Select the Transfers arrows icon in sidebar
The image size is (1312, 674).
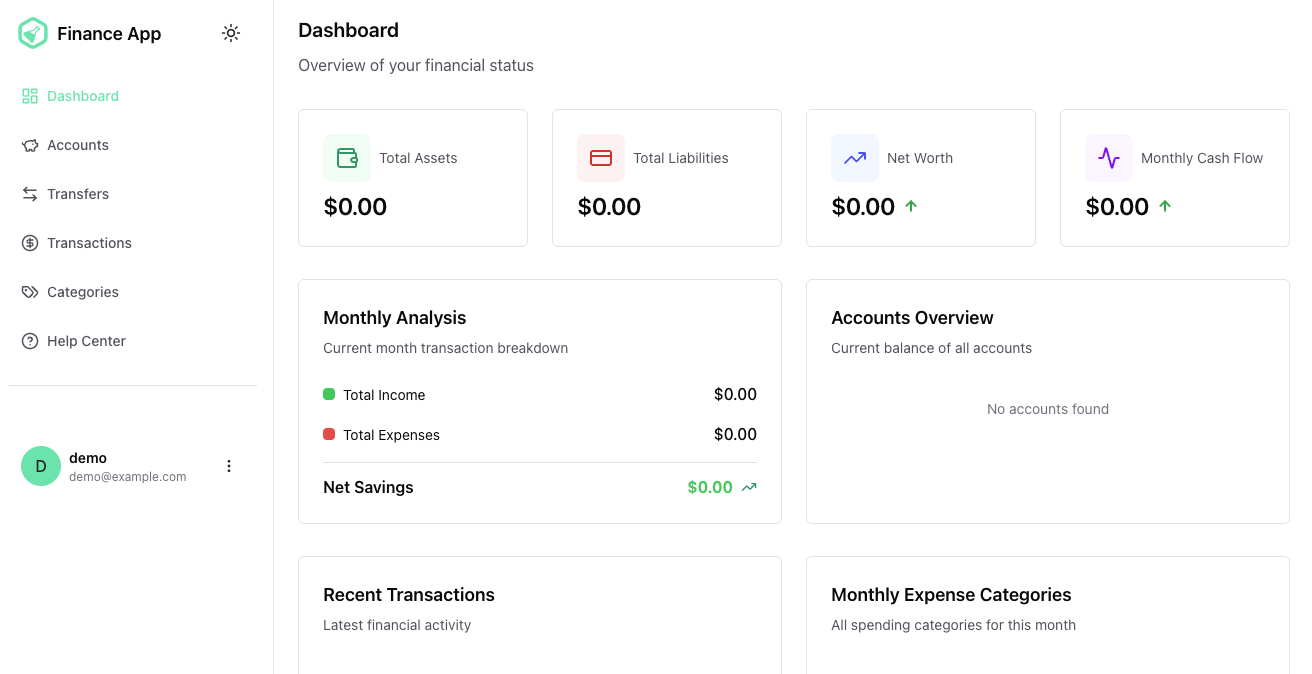coord(29,194)
